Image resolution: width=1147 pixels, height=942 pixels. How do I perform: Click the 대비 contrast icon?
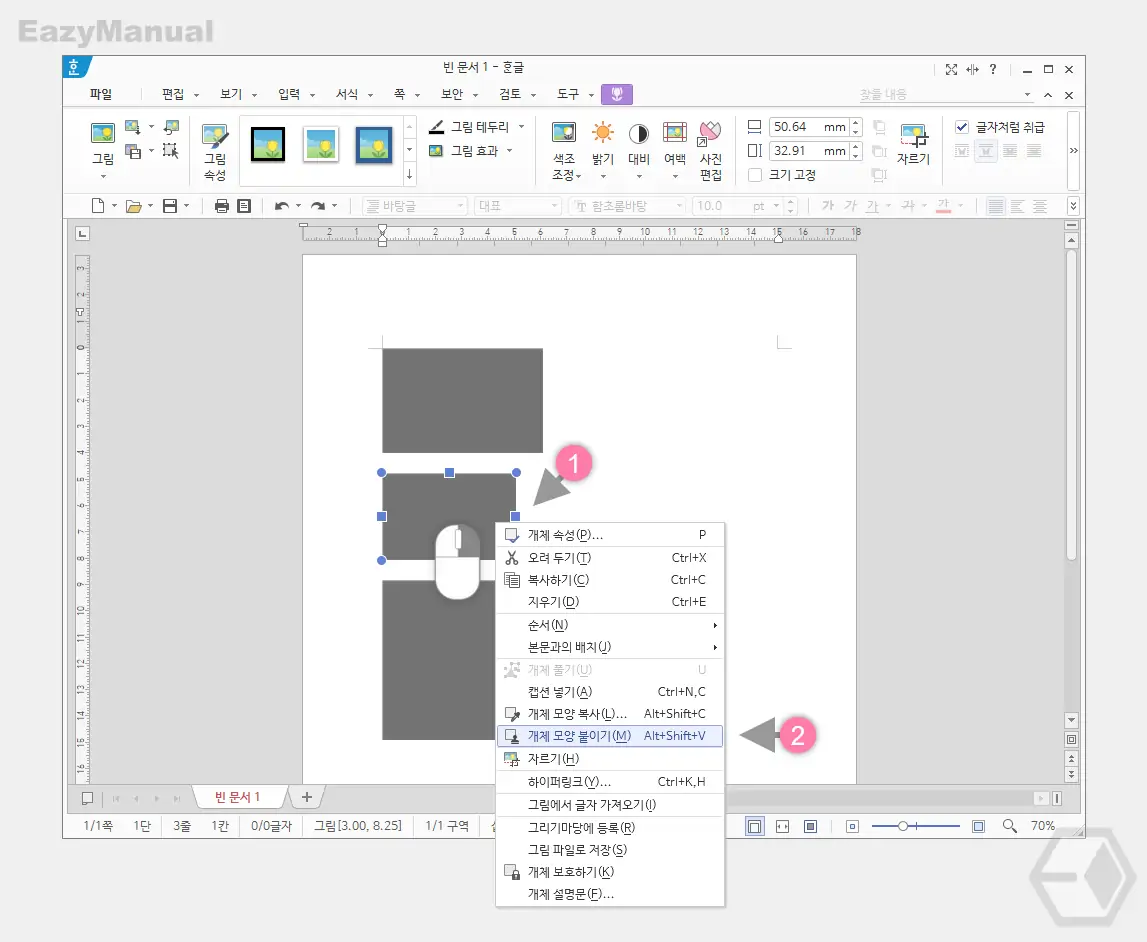pyautogui.click(x=639, y=133)
